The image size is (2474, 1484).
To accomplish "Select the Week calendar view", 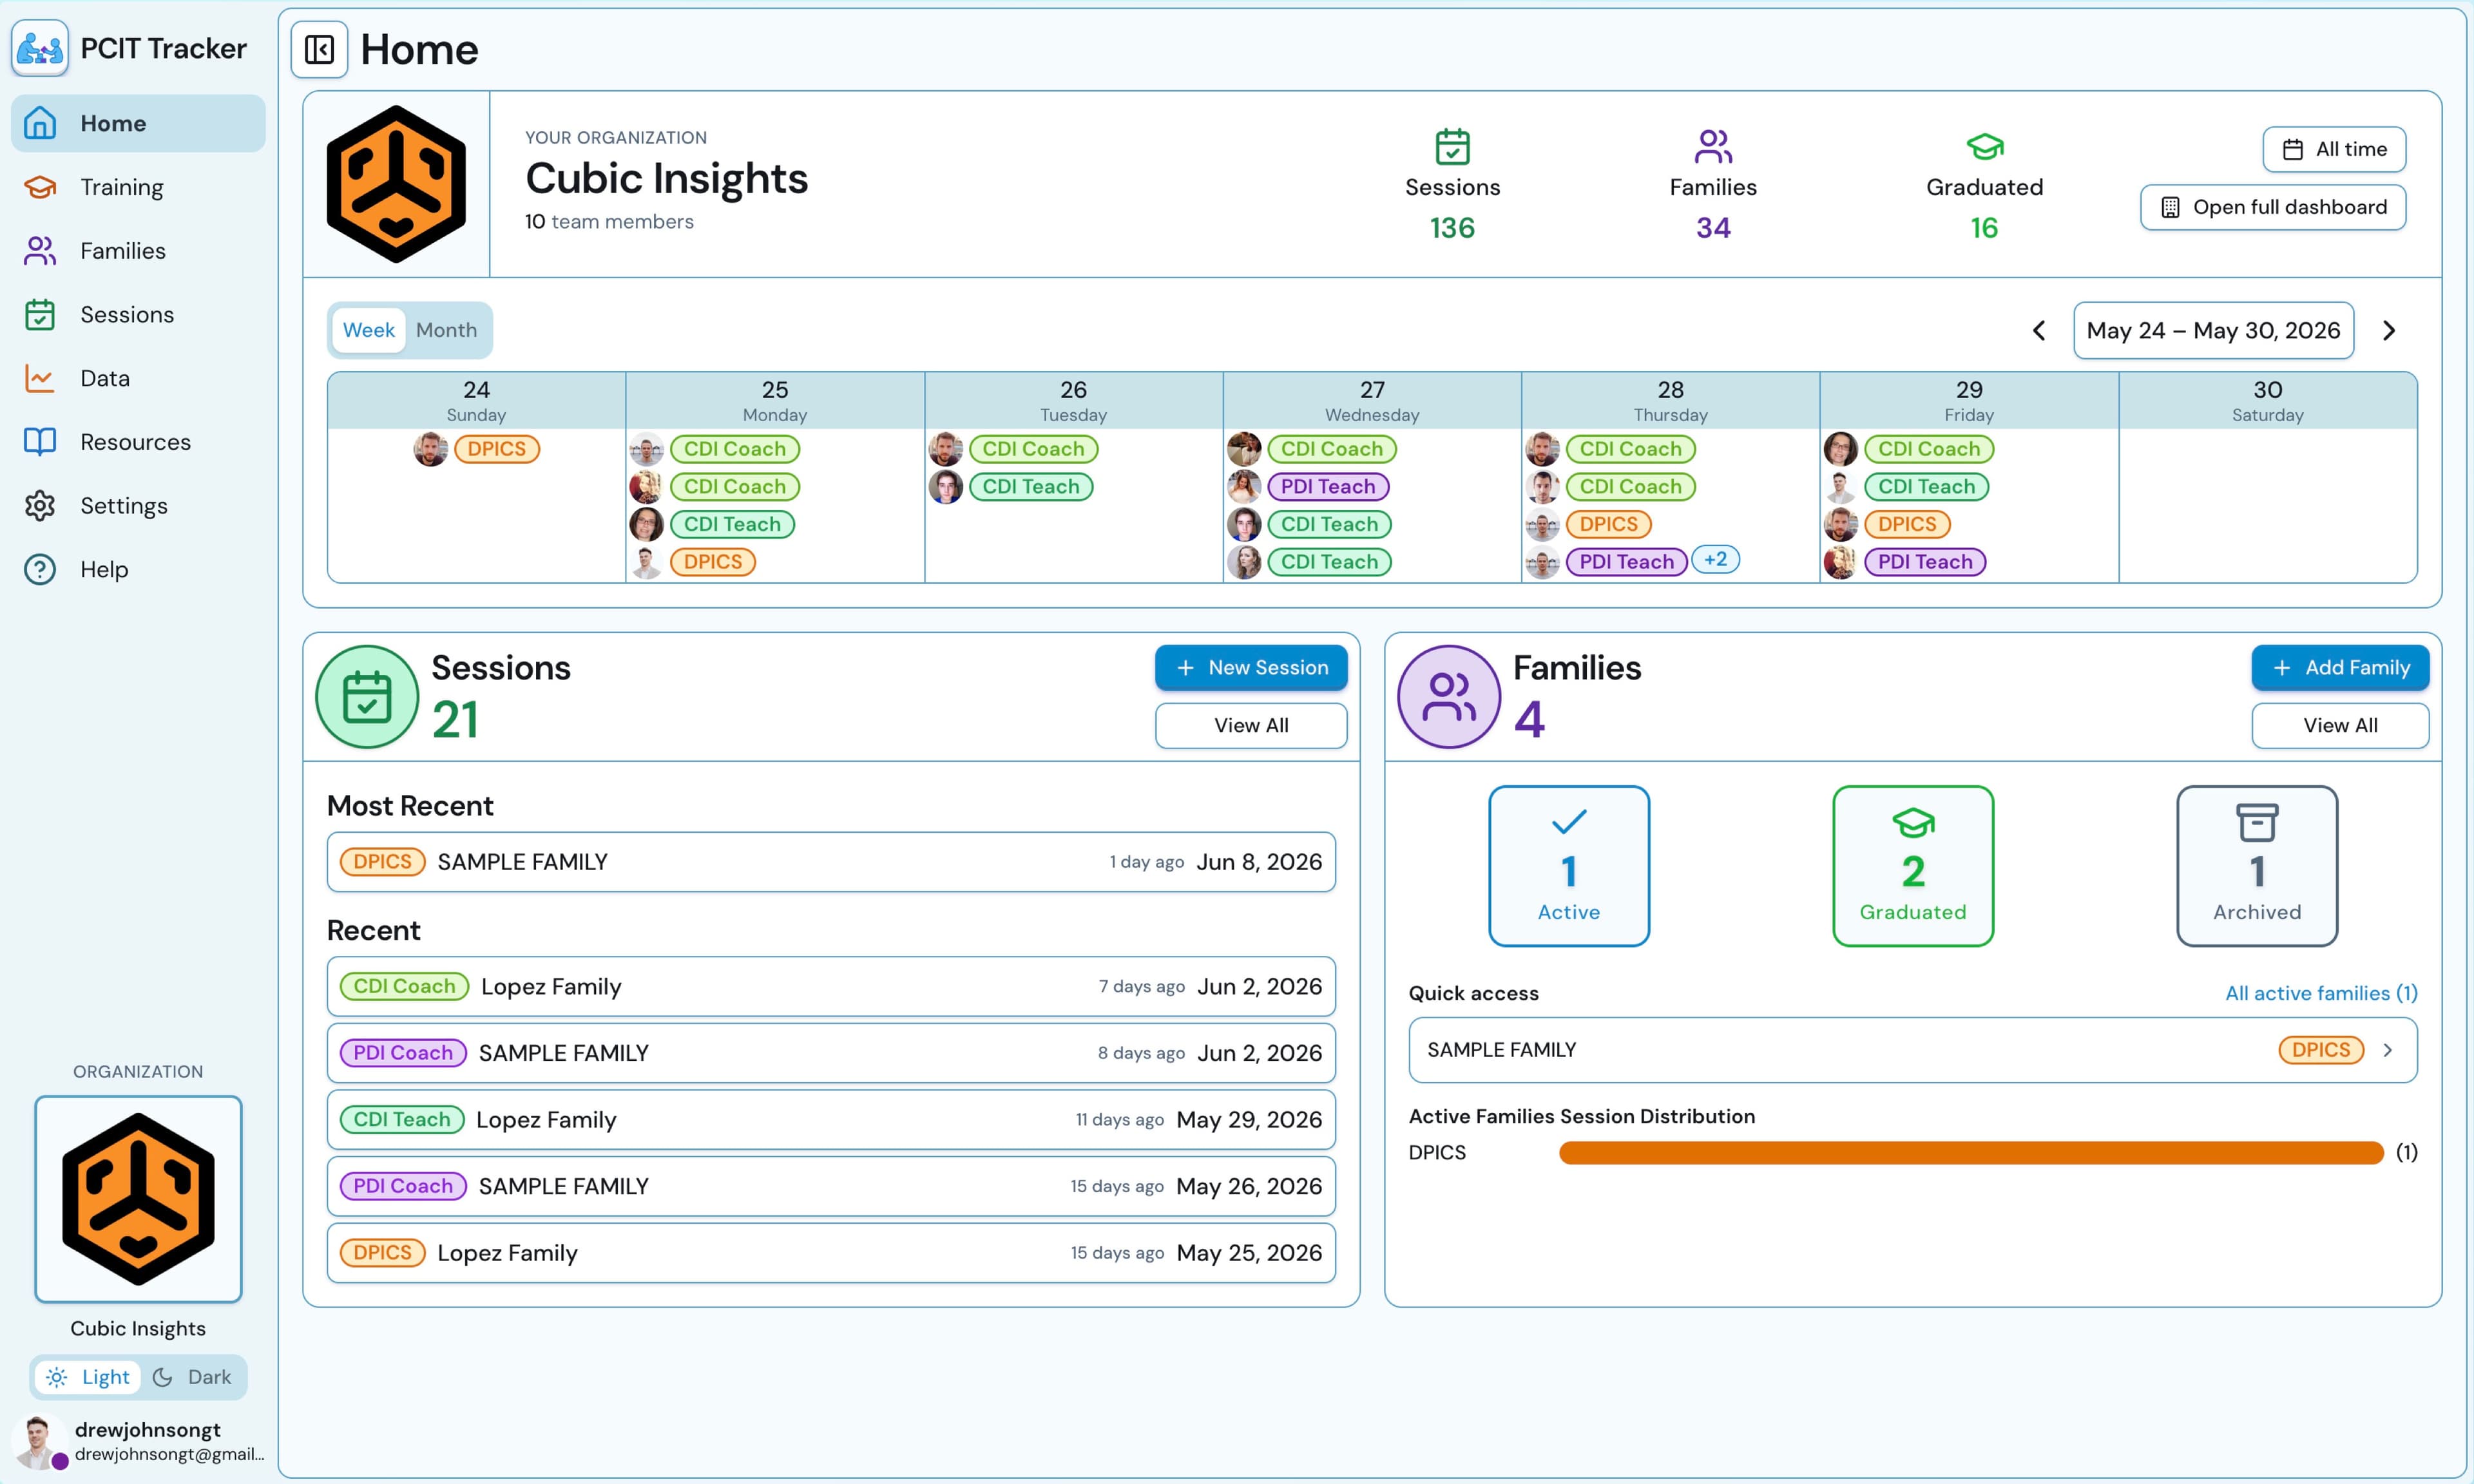I will tap(368, 330).
